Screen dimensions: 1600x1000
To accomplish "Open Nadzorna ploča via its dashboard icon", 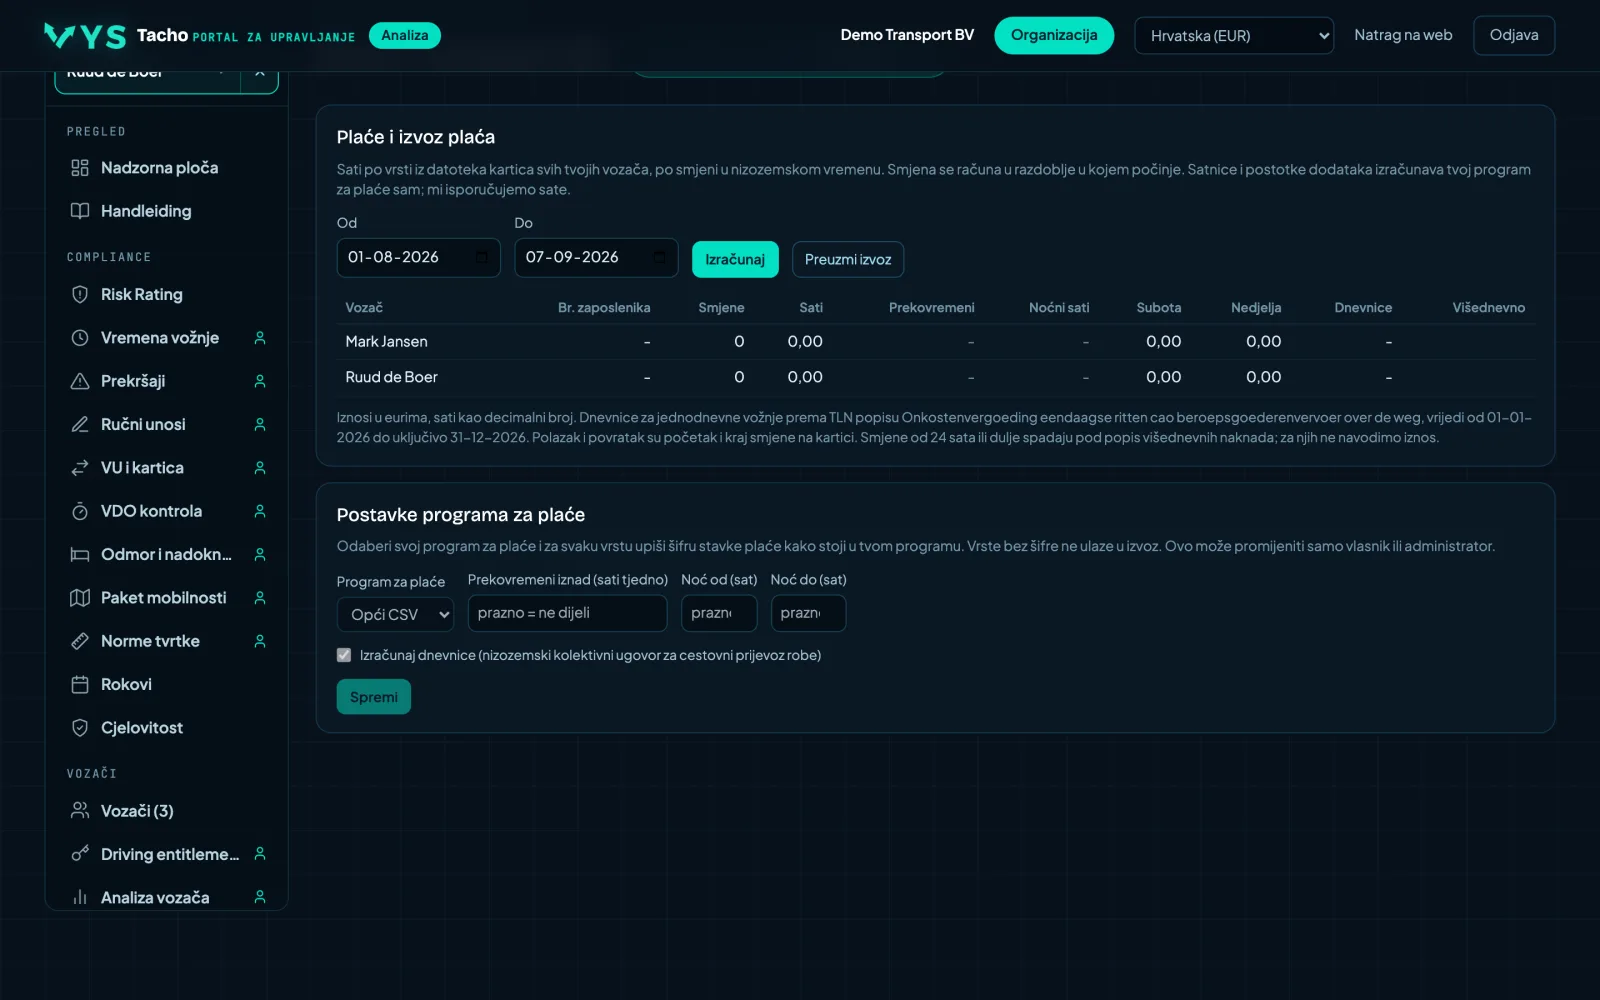I will point(80,168).
